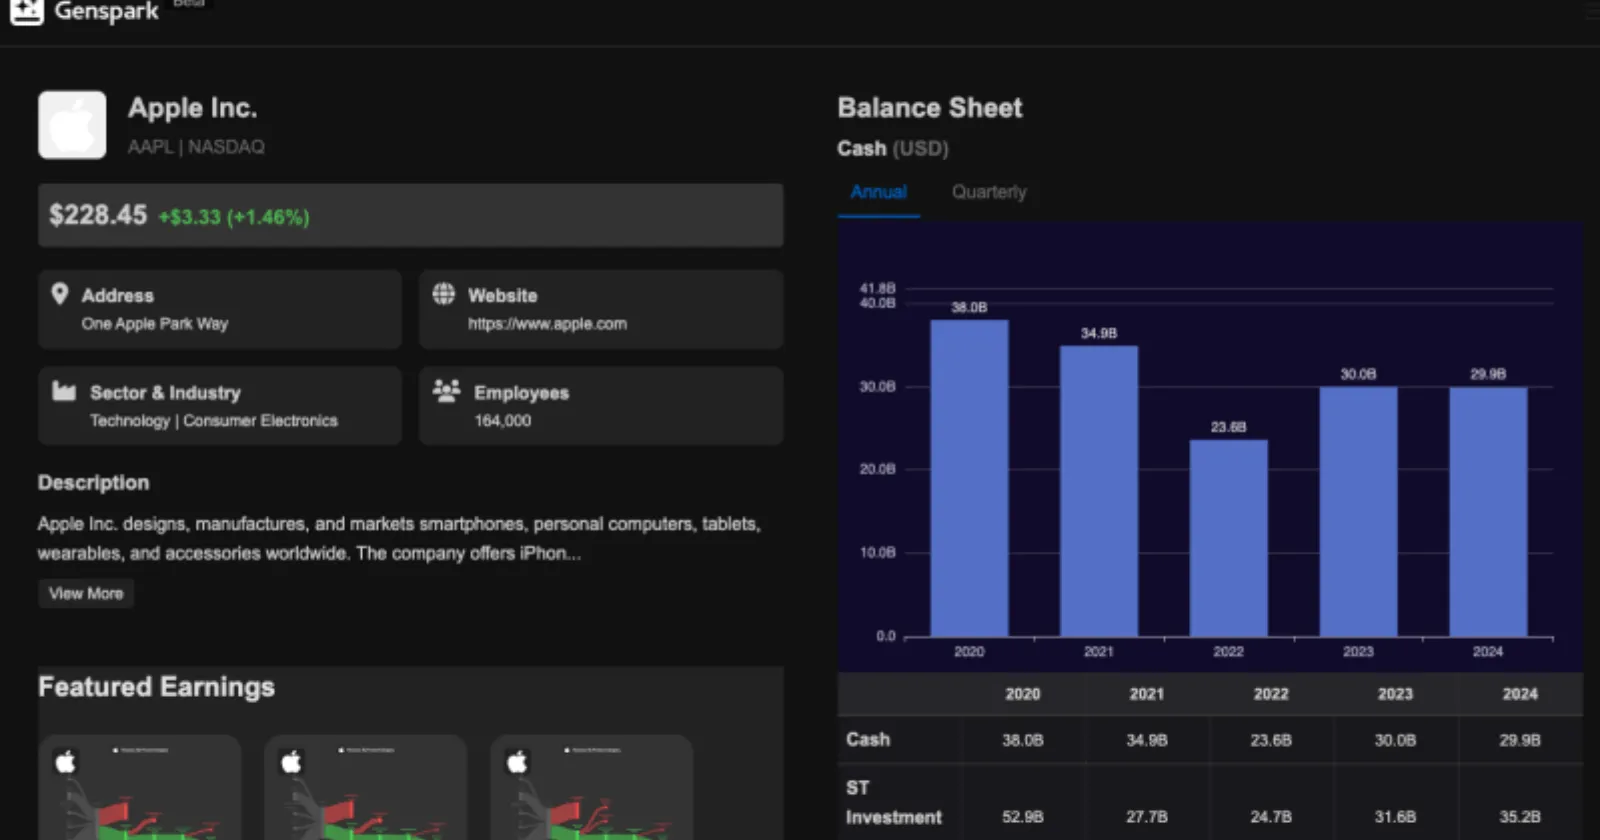Click the View More button

[x=86, y=593]
